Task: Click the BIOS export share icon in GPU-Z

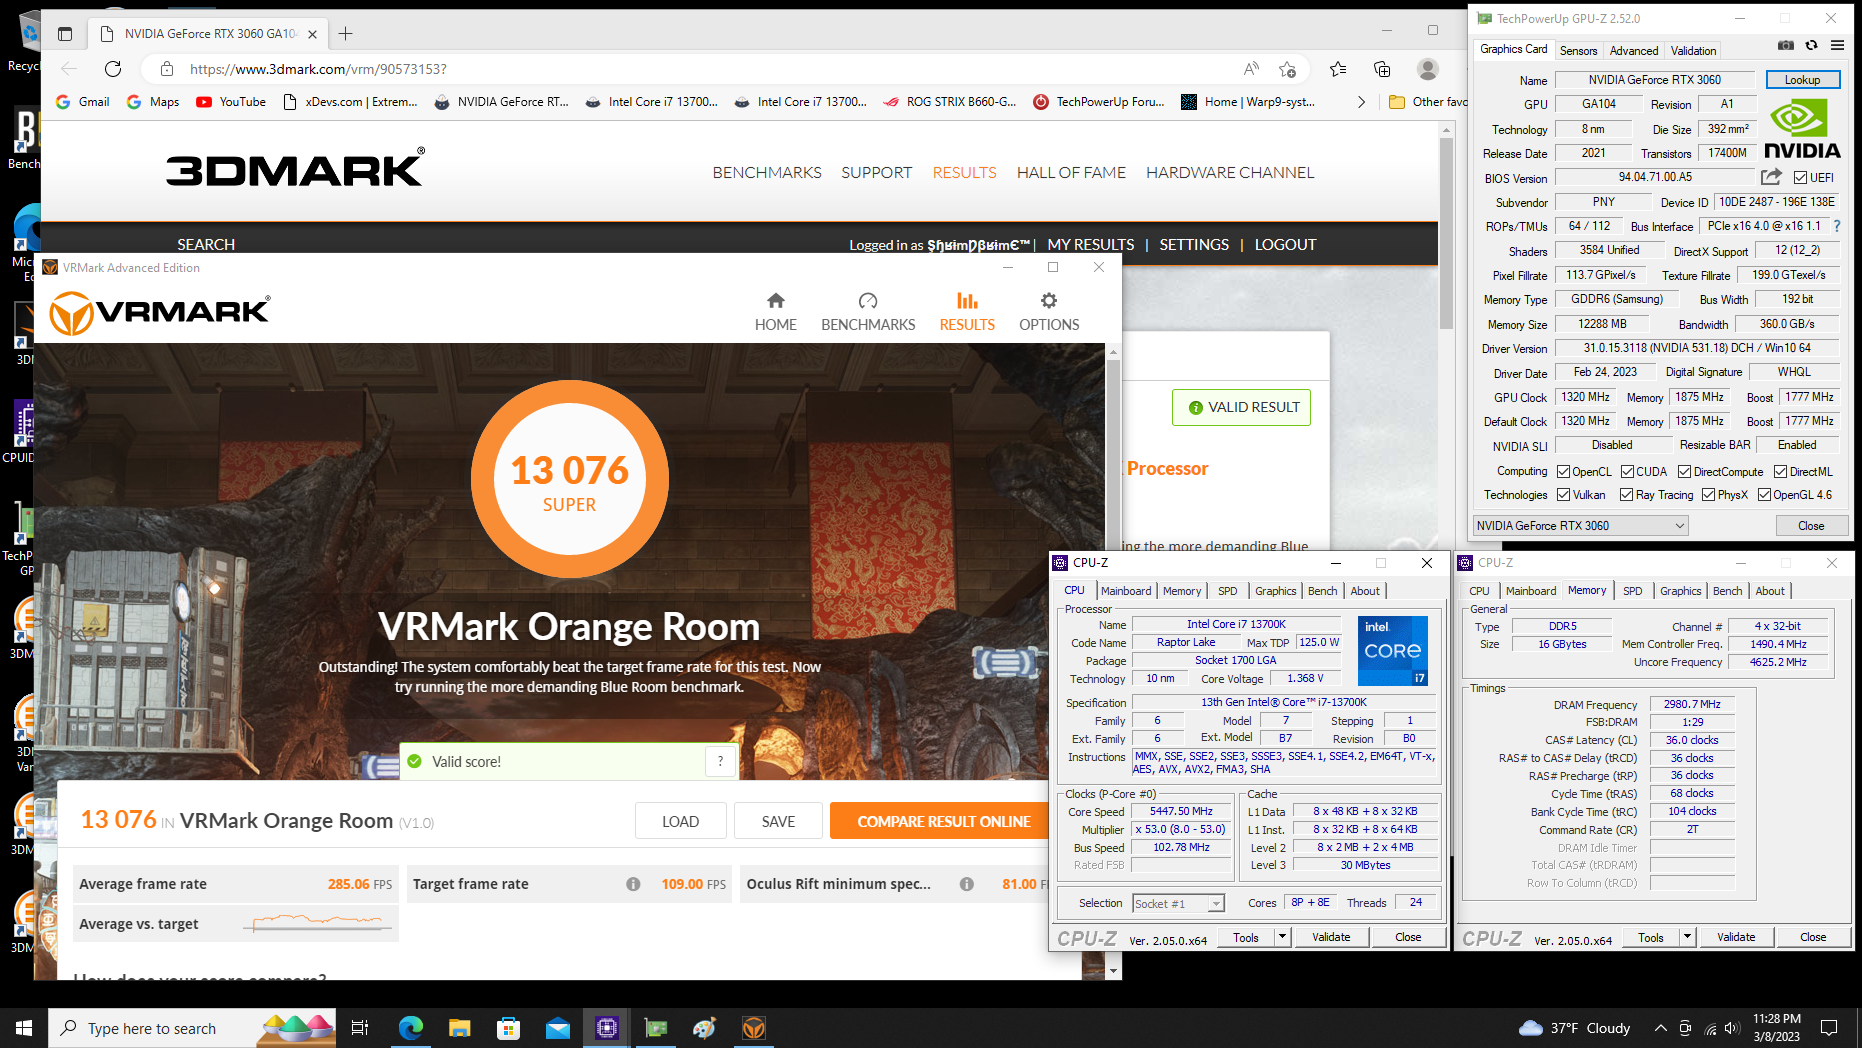Action: pyautogui.click(x=1771, y=177)
